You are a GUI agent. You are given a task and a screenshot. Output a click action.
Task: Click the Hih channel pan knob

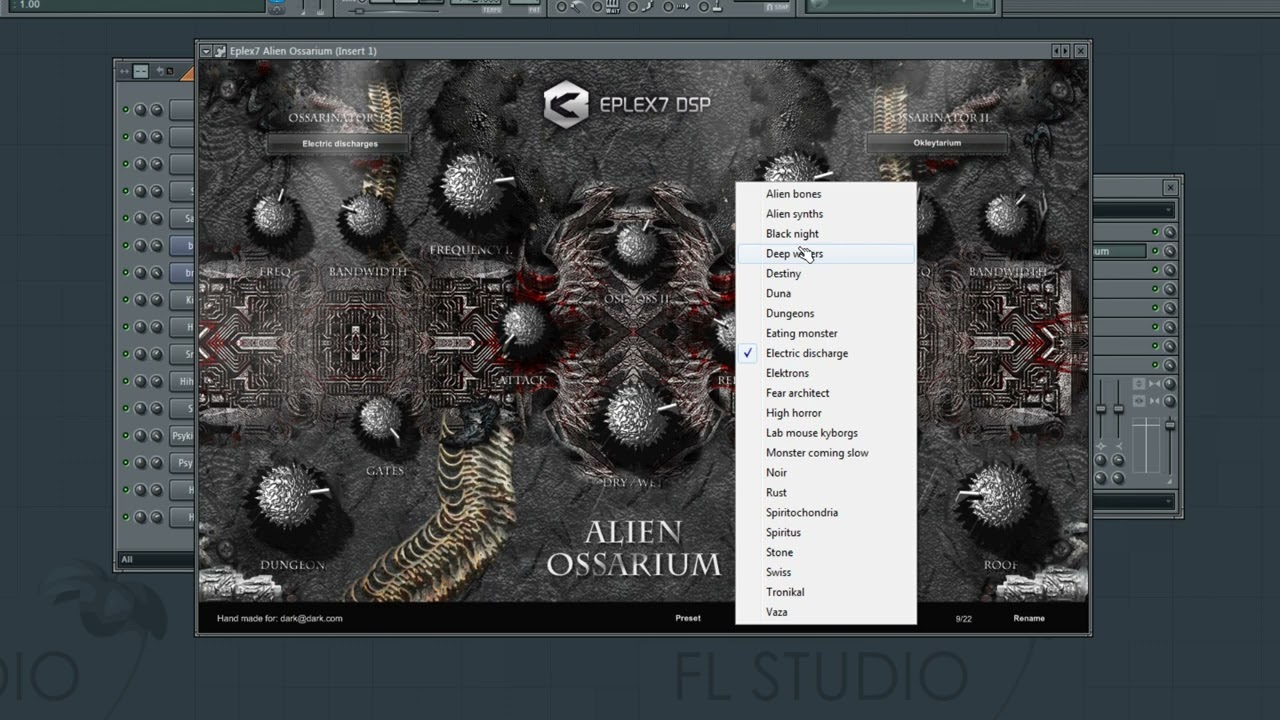[x=140, y=381]
